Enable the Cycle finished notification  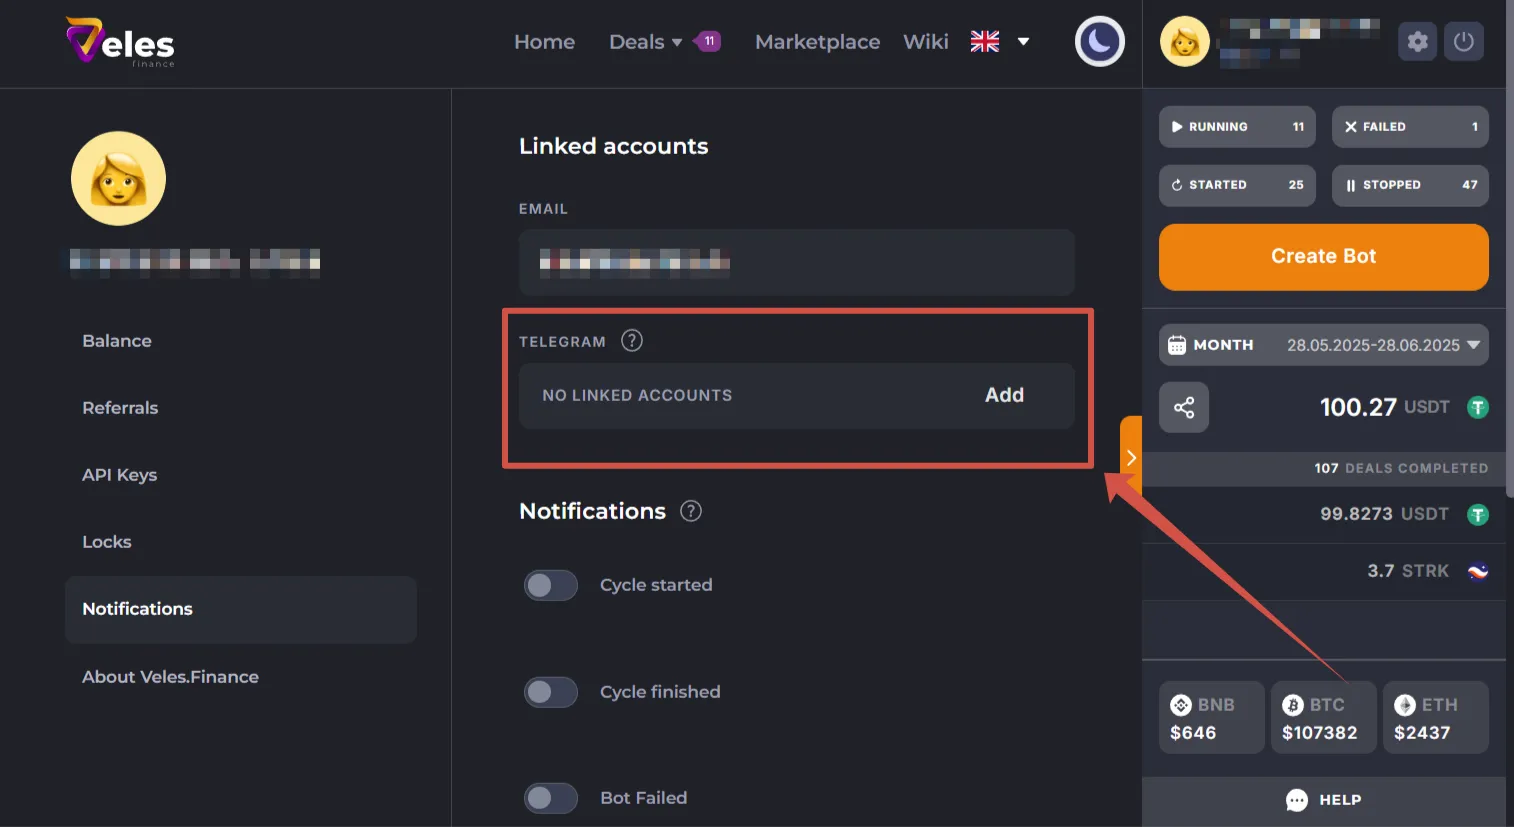550,691
